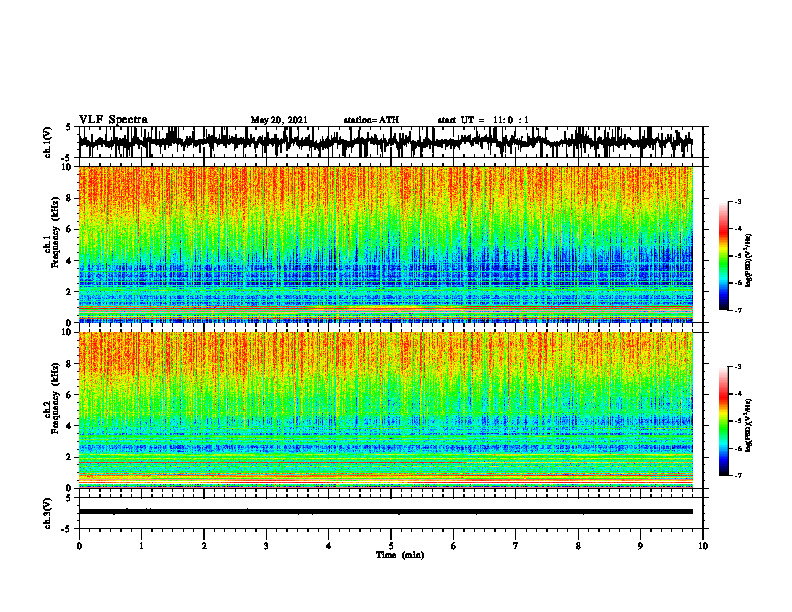Image resolution: width=792 pixels, height=612 pixels.
Task: Click the ch.1 spectrogram panel
Action: coord(385,244)
